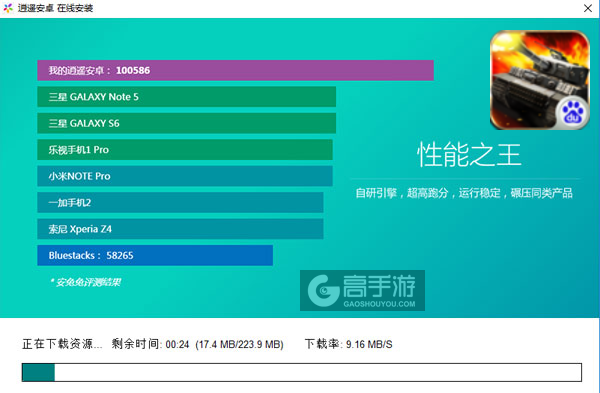Close the 逍遥安卓 installer window
This screenshot has width=600, height=393.
[588, 8]
